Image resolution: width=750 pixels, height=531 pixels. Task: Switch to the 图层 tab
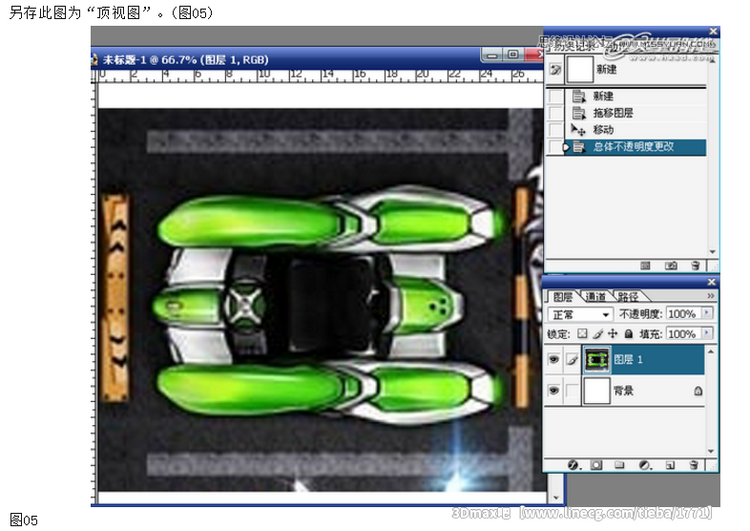point(562,297)
